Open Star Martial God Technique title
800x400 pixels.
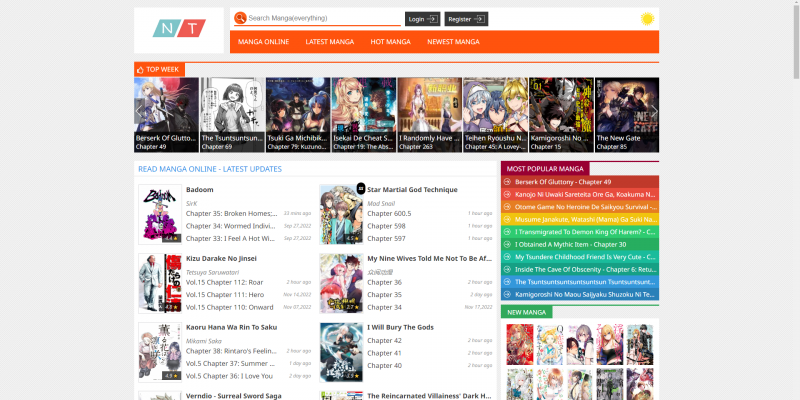tap(412, 190)
